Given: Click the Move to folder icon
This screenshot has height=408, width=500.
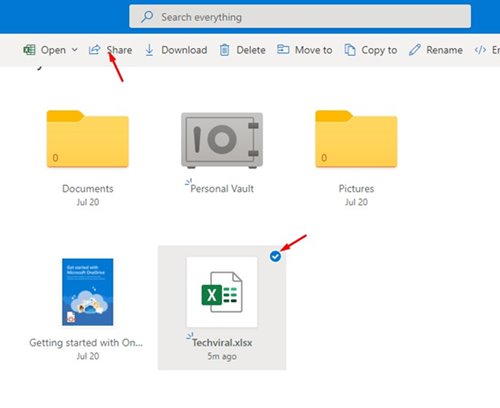Looking at the screenshot, I should pyautogui.click(x=283, y=50).
